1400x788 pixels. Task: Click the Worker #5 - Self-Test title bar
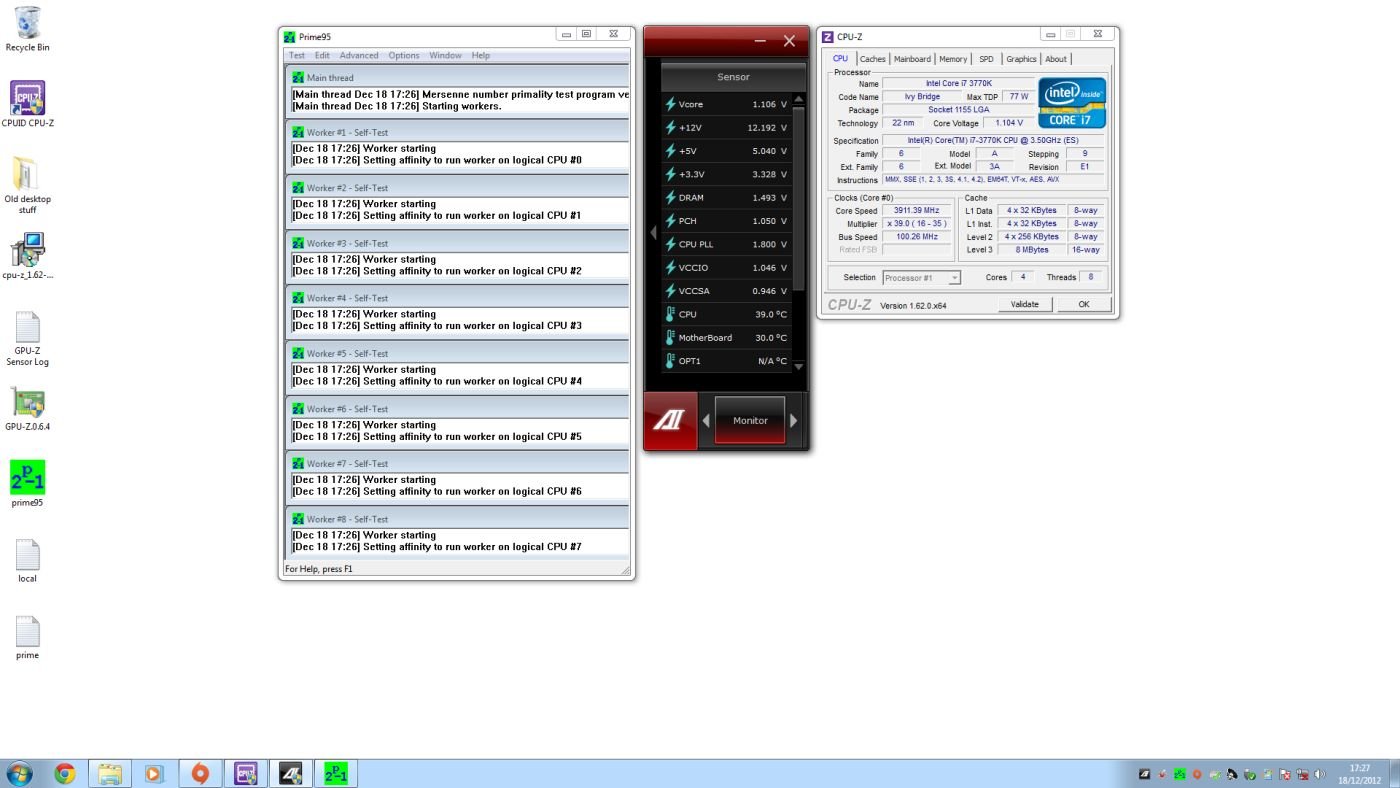pyautogui.click(x=457, y=353)
